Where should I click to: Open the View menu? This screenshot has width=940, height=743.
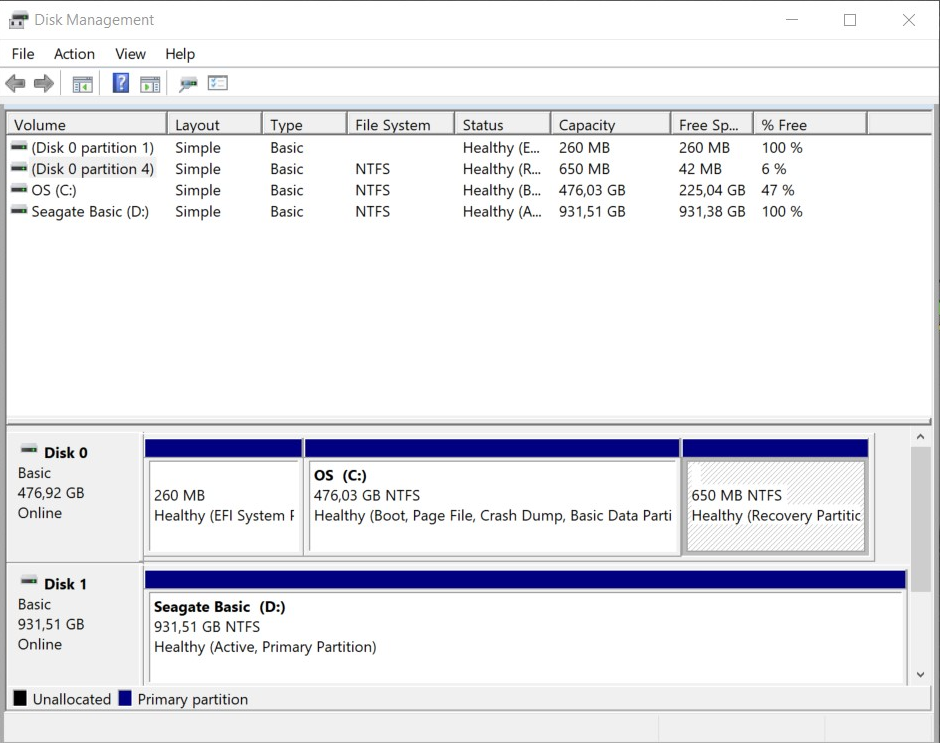pyautogui.click(x=130, y=54)
